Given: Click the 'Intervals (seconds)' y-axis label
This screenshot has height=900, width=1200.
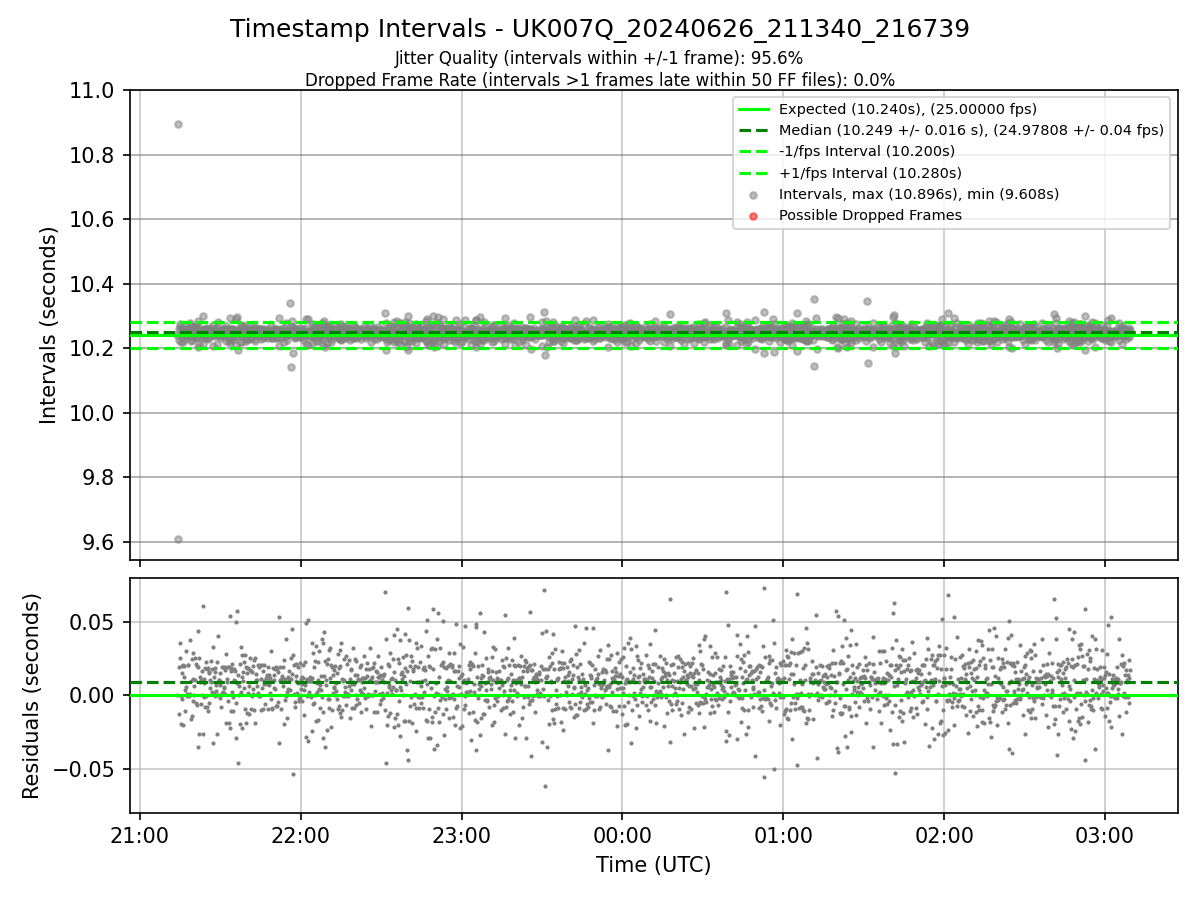Looking at the screenshot, I should [49, 325].
